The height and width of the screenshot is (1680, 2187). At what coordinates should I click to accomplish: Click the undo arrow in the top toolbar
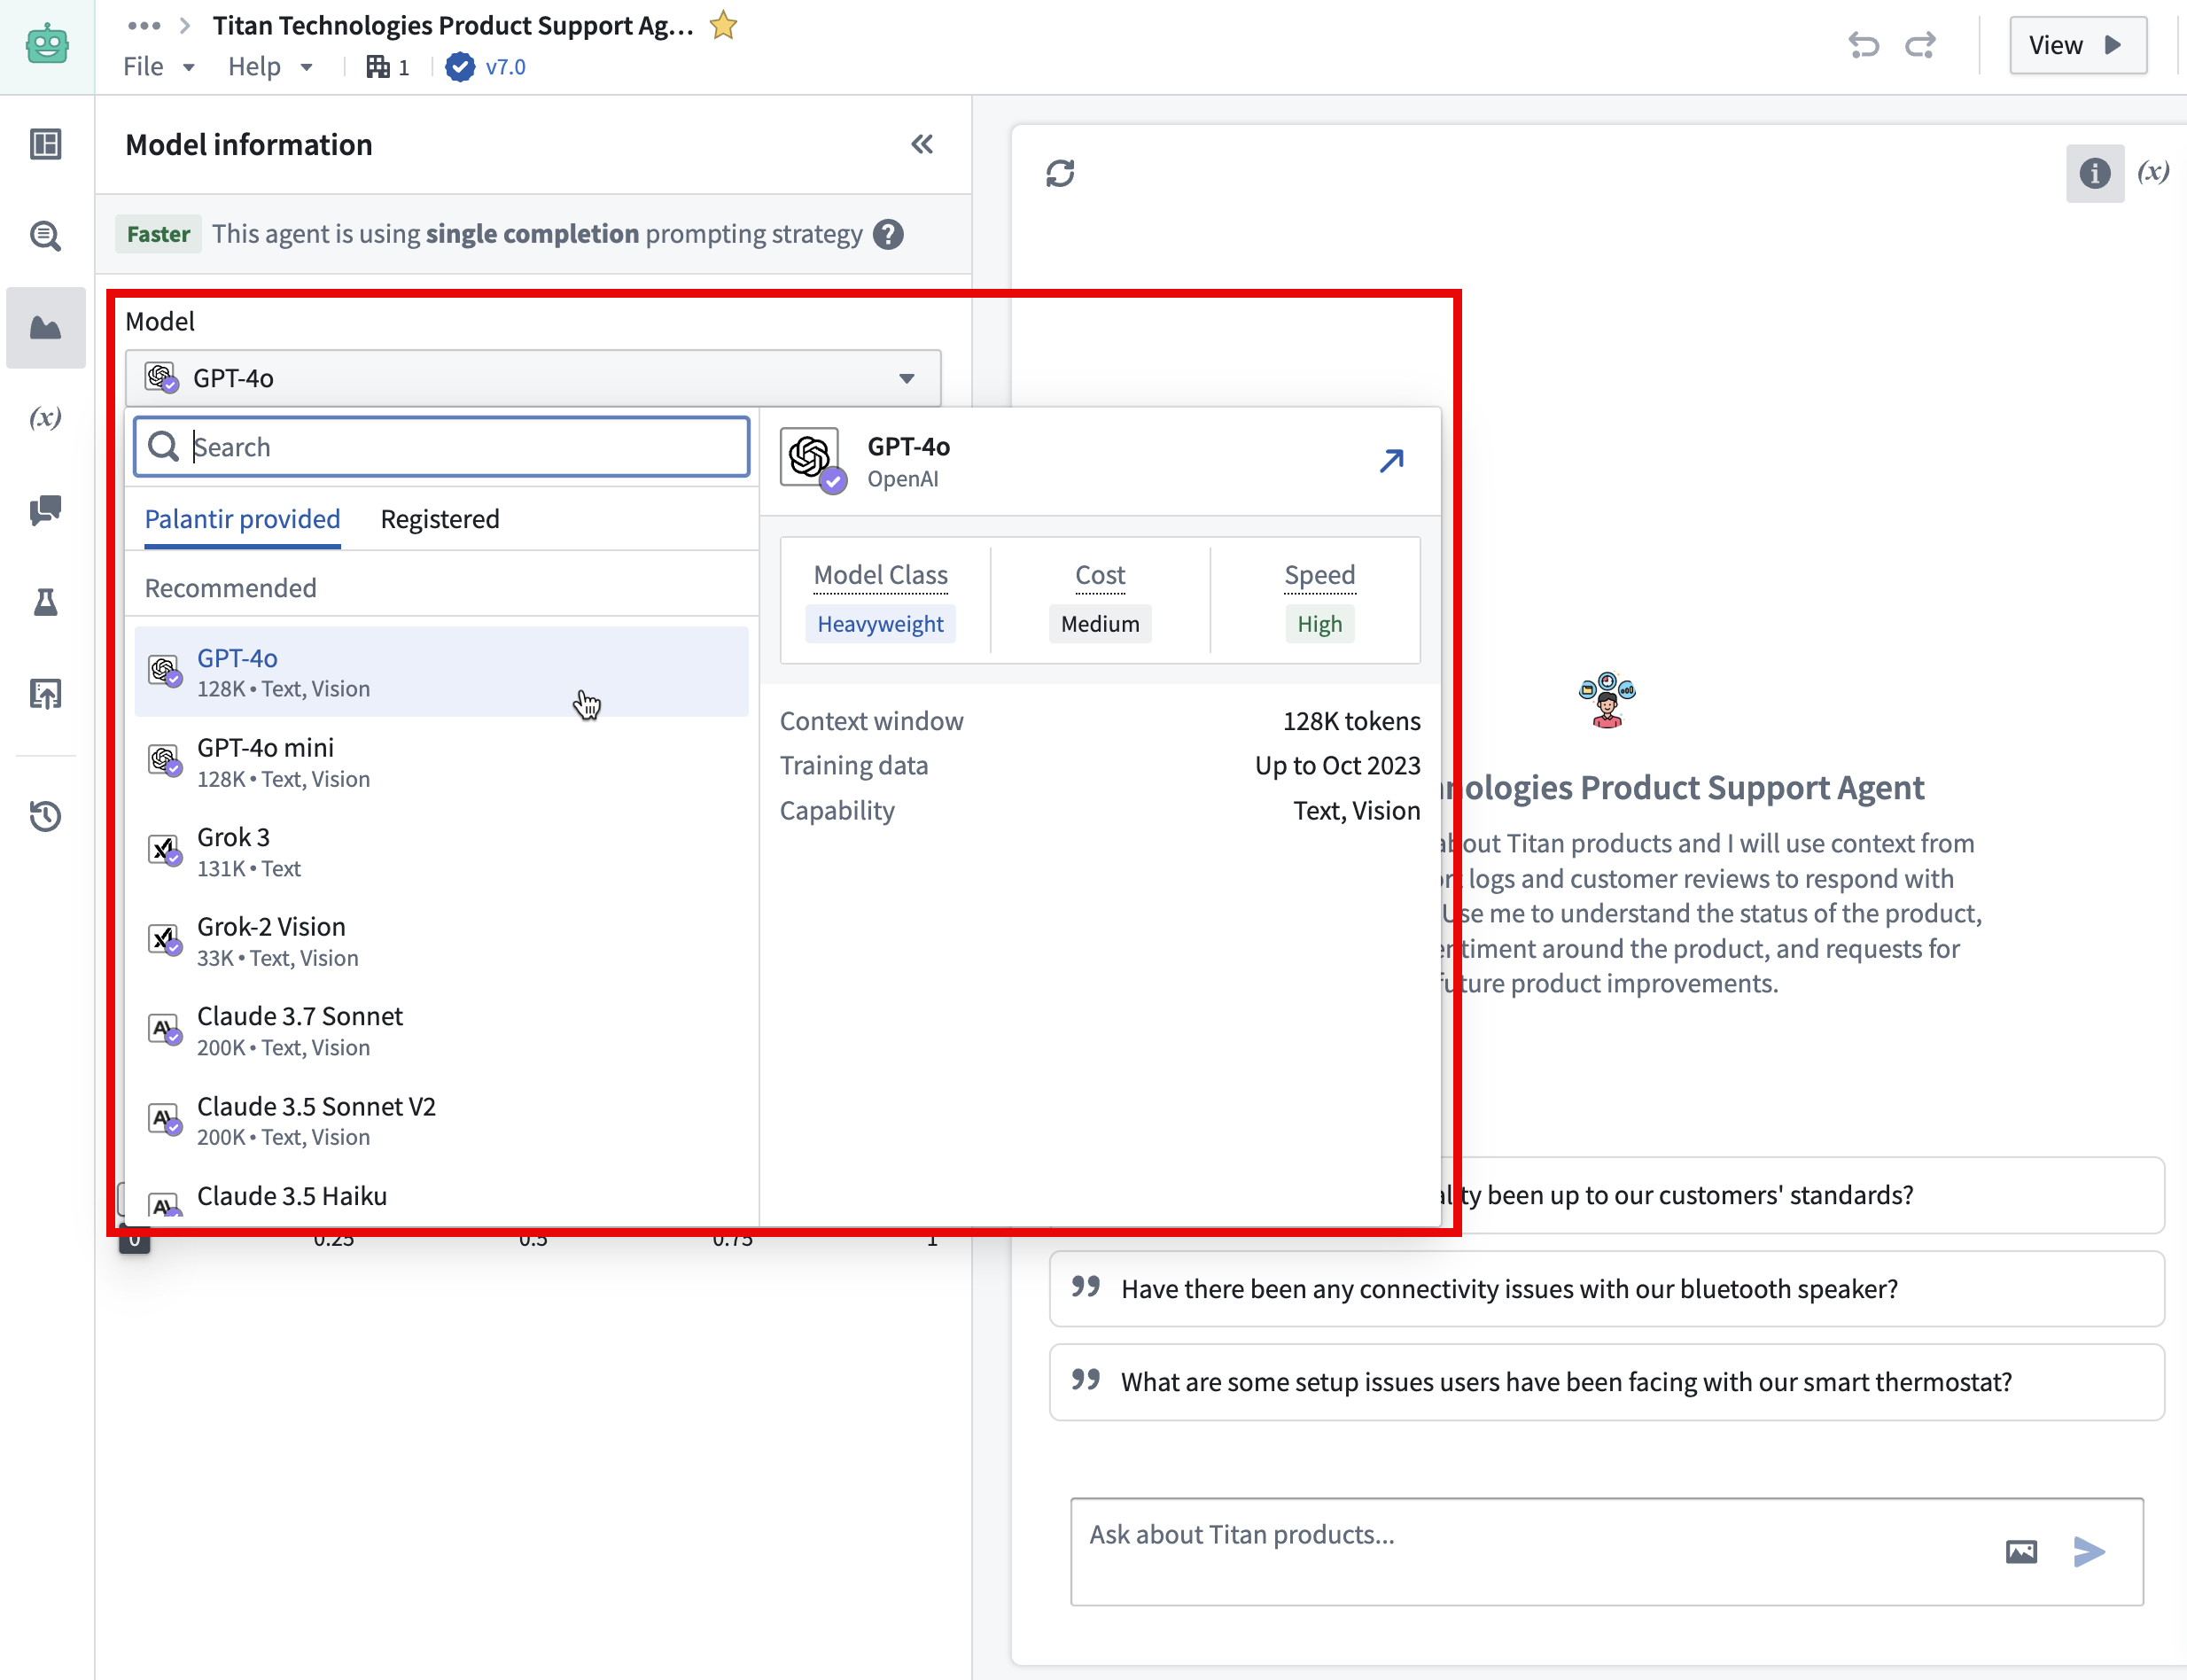pos(1864,45)
